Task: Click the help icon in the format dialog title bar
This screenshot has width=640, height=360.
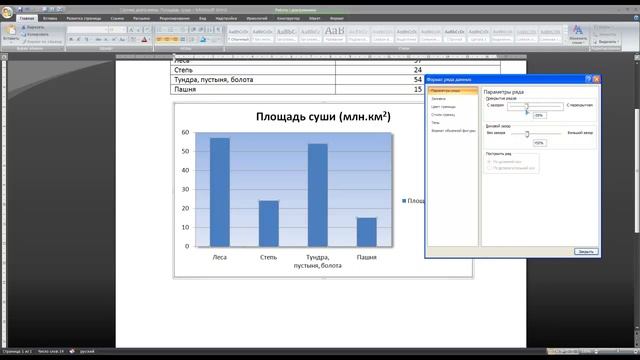Action: click(588, 79)
